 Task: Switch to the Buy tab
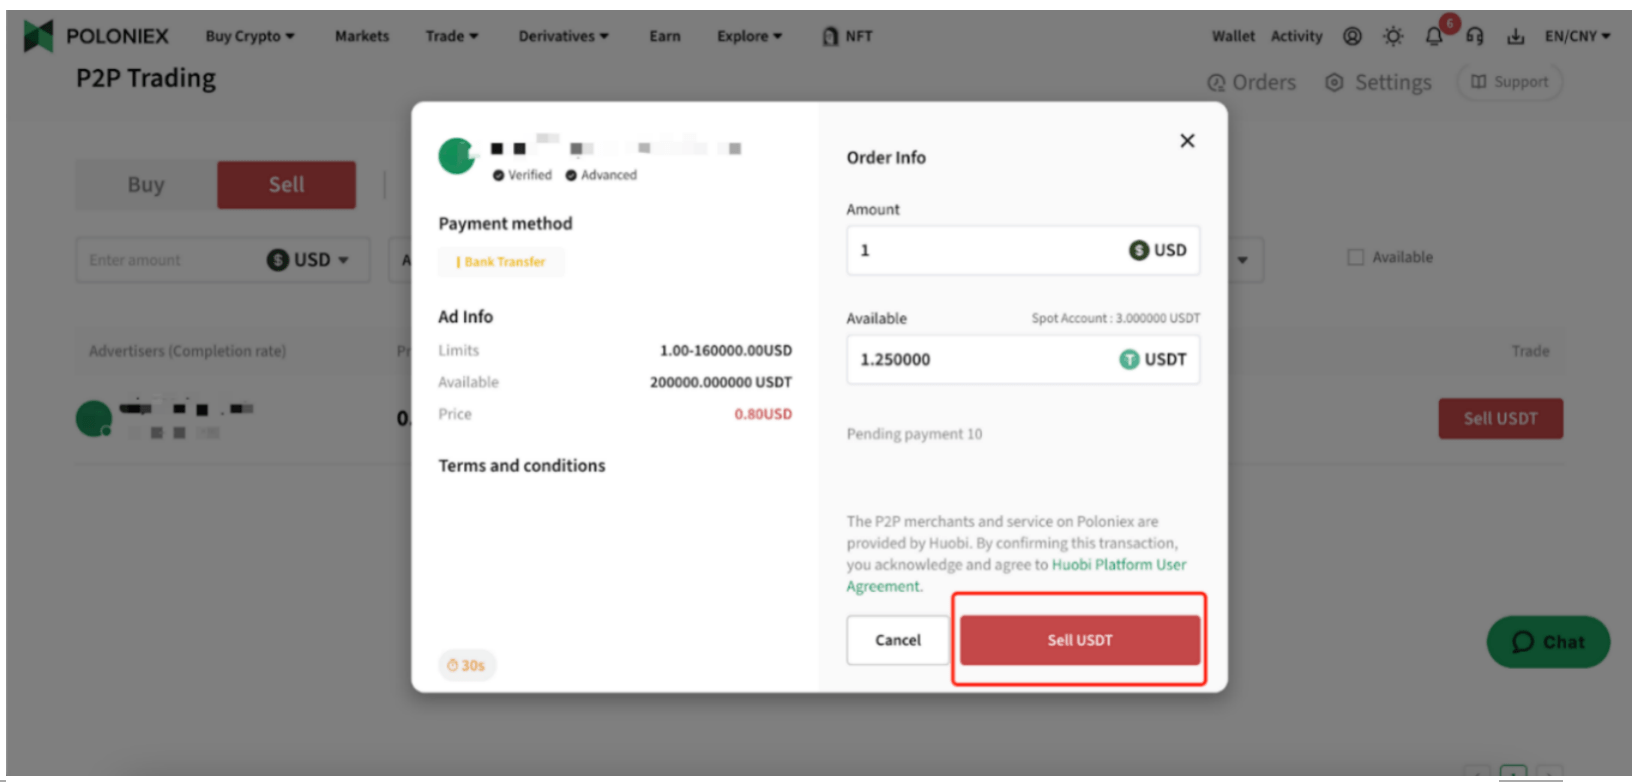pyautogui.click(x=146, y=185)
